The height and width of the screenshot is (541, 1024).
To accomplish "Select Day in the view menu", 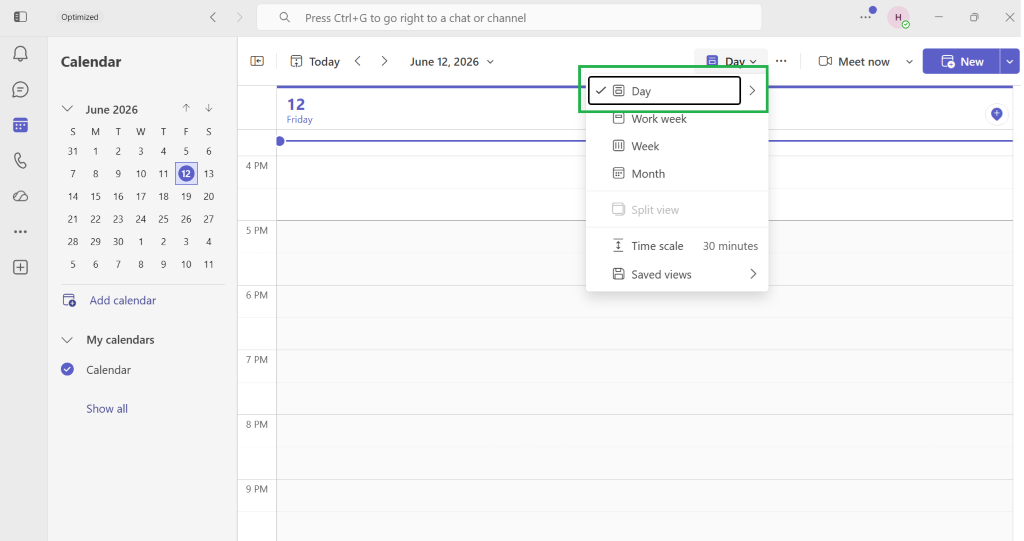I will [x=664, y=91].
